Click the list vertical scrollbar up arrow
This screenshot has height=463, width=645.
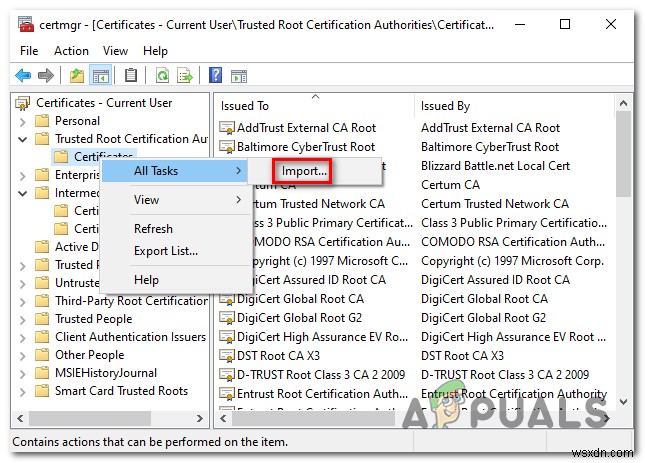tap(623, 103)
